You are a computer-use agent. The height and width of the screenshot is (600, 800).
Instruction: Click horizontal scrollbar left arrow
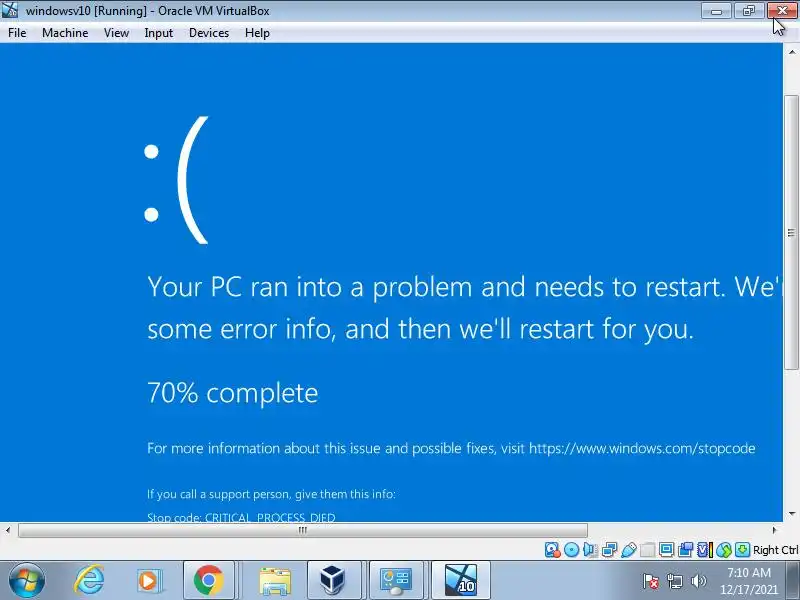(8, 530)
